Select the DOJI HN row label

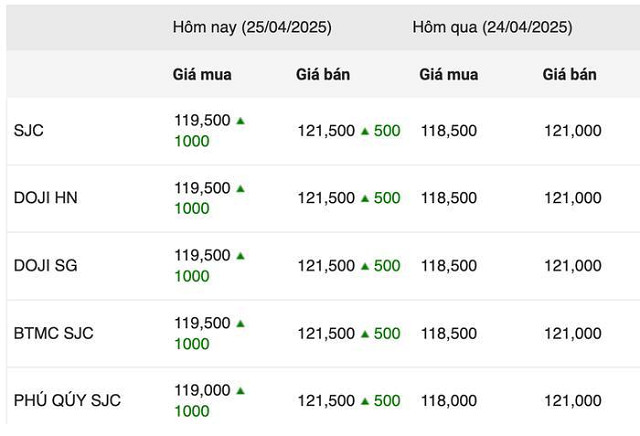pyautogui.click(x=46, y=198)
